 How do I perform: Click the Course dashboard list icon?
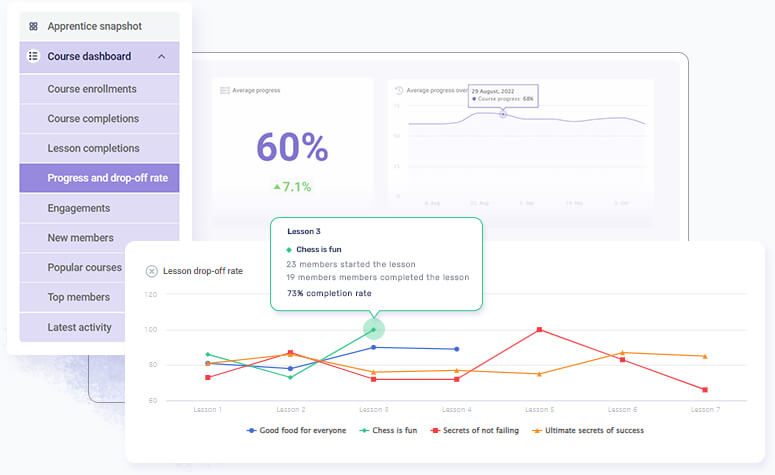(x=33, y=56)
